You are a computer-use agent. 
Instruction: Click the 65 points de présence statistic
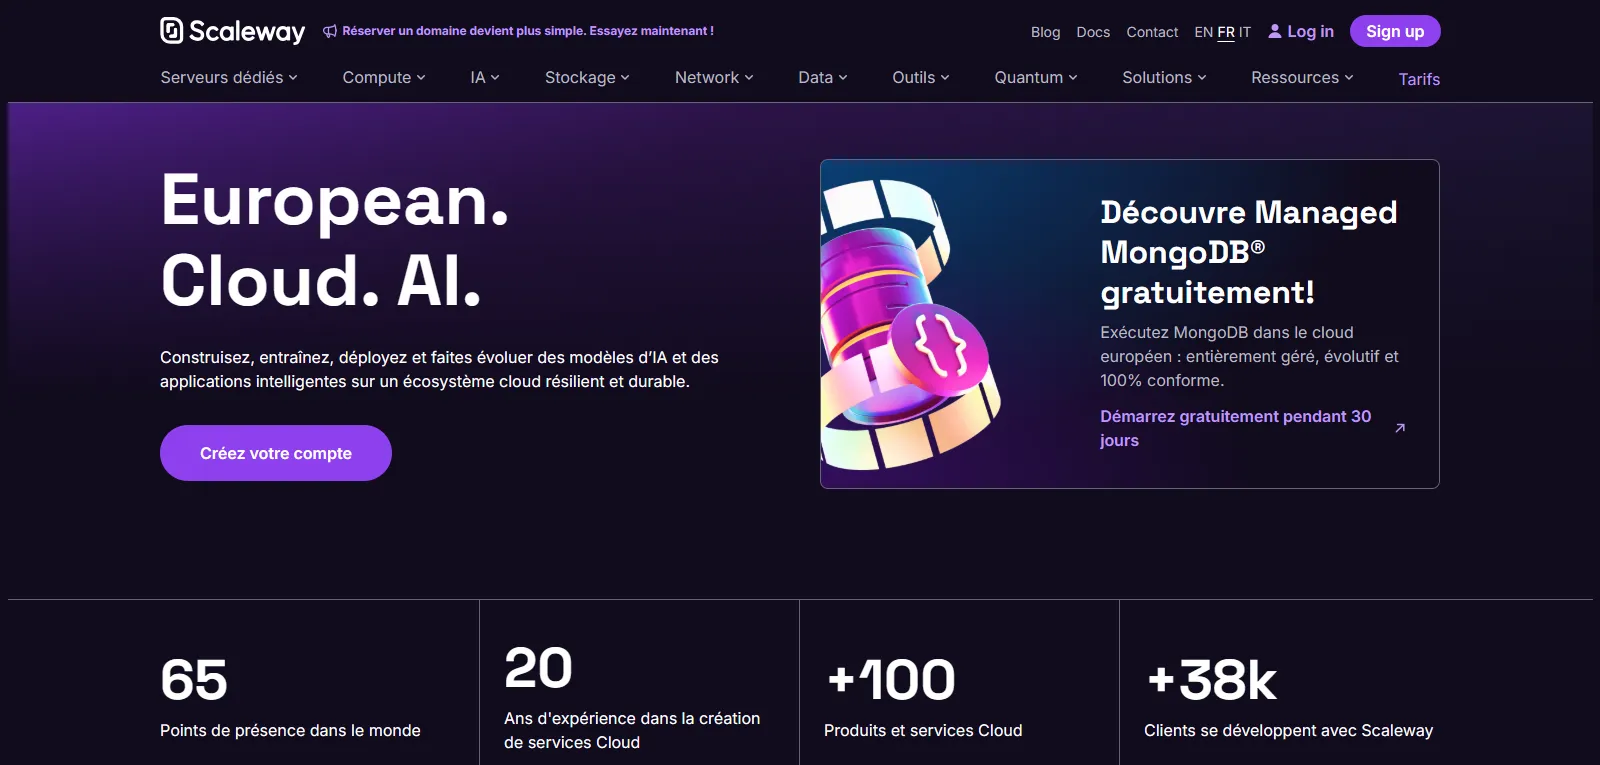point(290,697)
